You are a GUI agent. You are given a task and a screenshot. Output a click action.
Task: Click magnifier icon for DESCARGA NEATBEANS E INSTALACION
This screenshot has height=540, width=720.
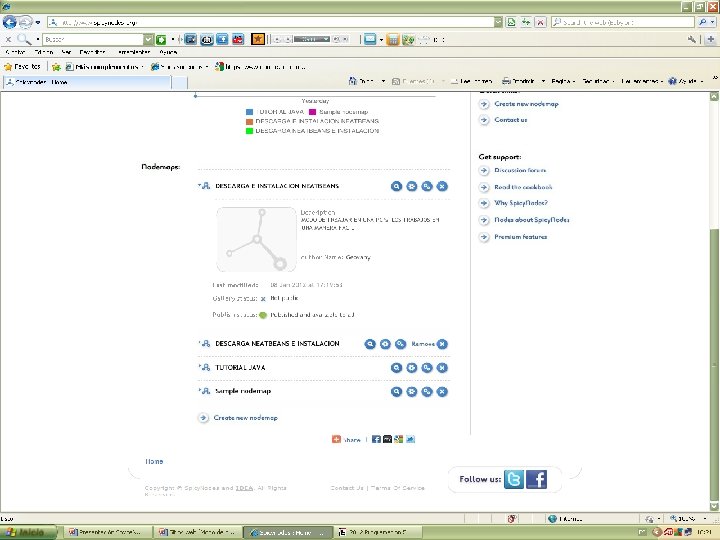tap(370, 344)
